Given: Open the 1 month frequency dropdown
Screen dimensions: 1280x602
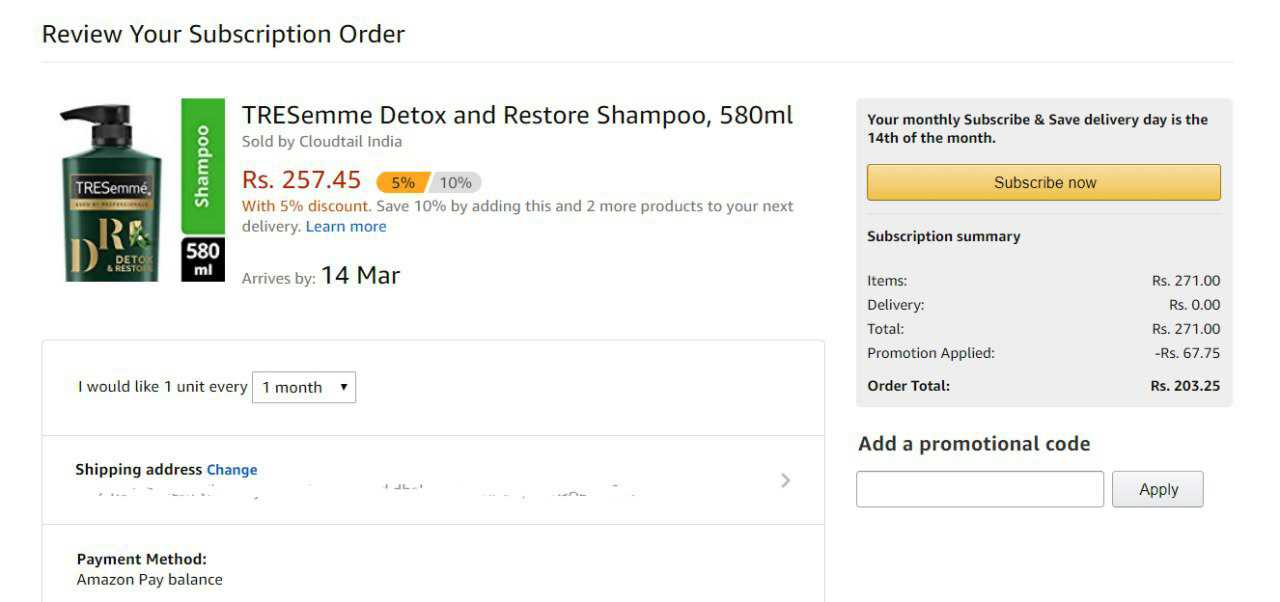Looking at the screenshot, I should (x=304, y=388).
